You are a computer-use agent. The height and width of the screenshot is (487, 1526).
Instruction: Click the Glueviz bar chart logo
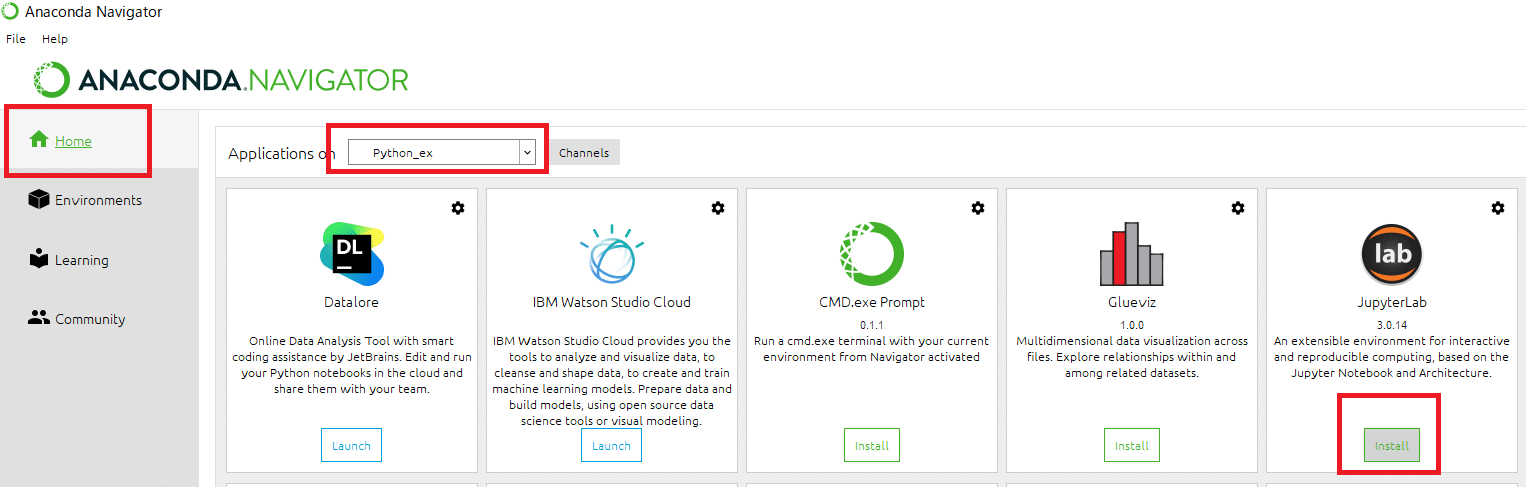click(1132, 254)
